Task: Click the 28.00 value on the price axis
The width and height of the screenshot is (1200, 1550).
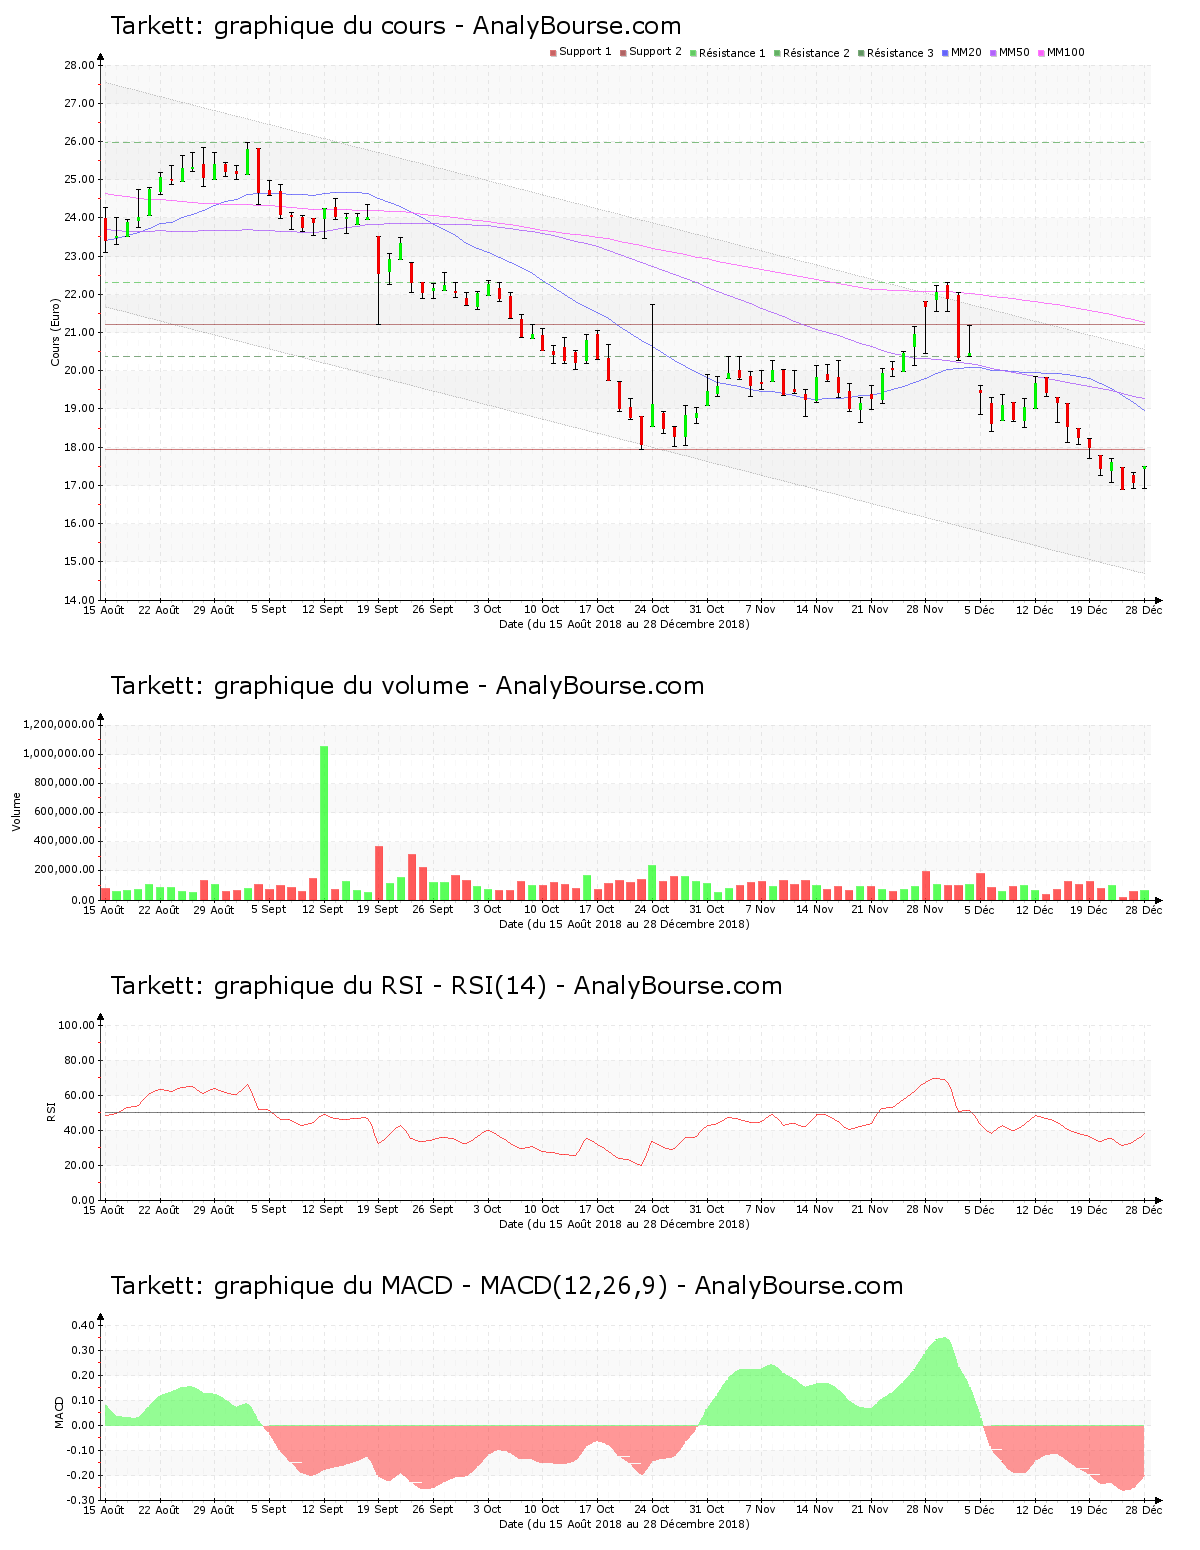Action: 79,65
